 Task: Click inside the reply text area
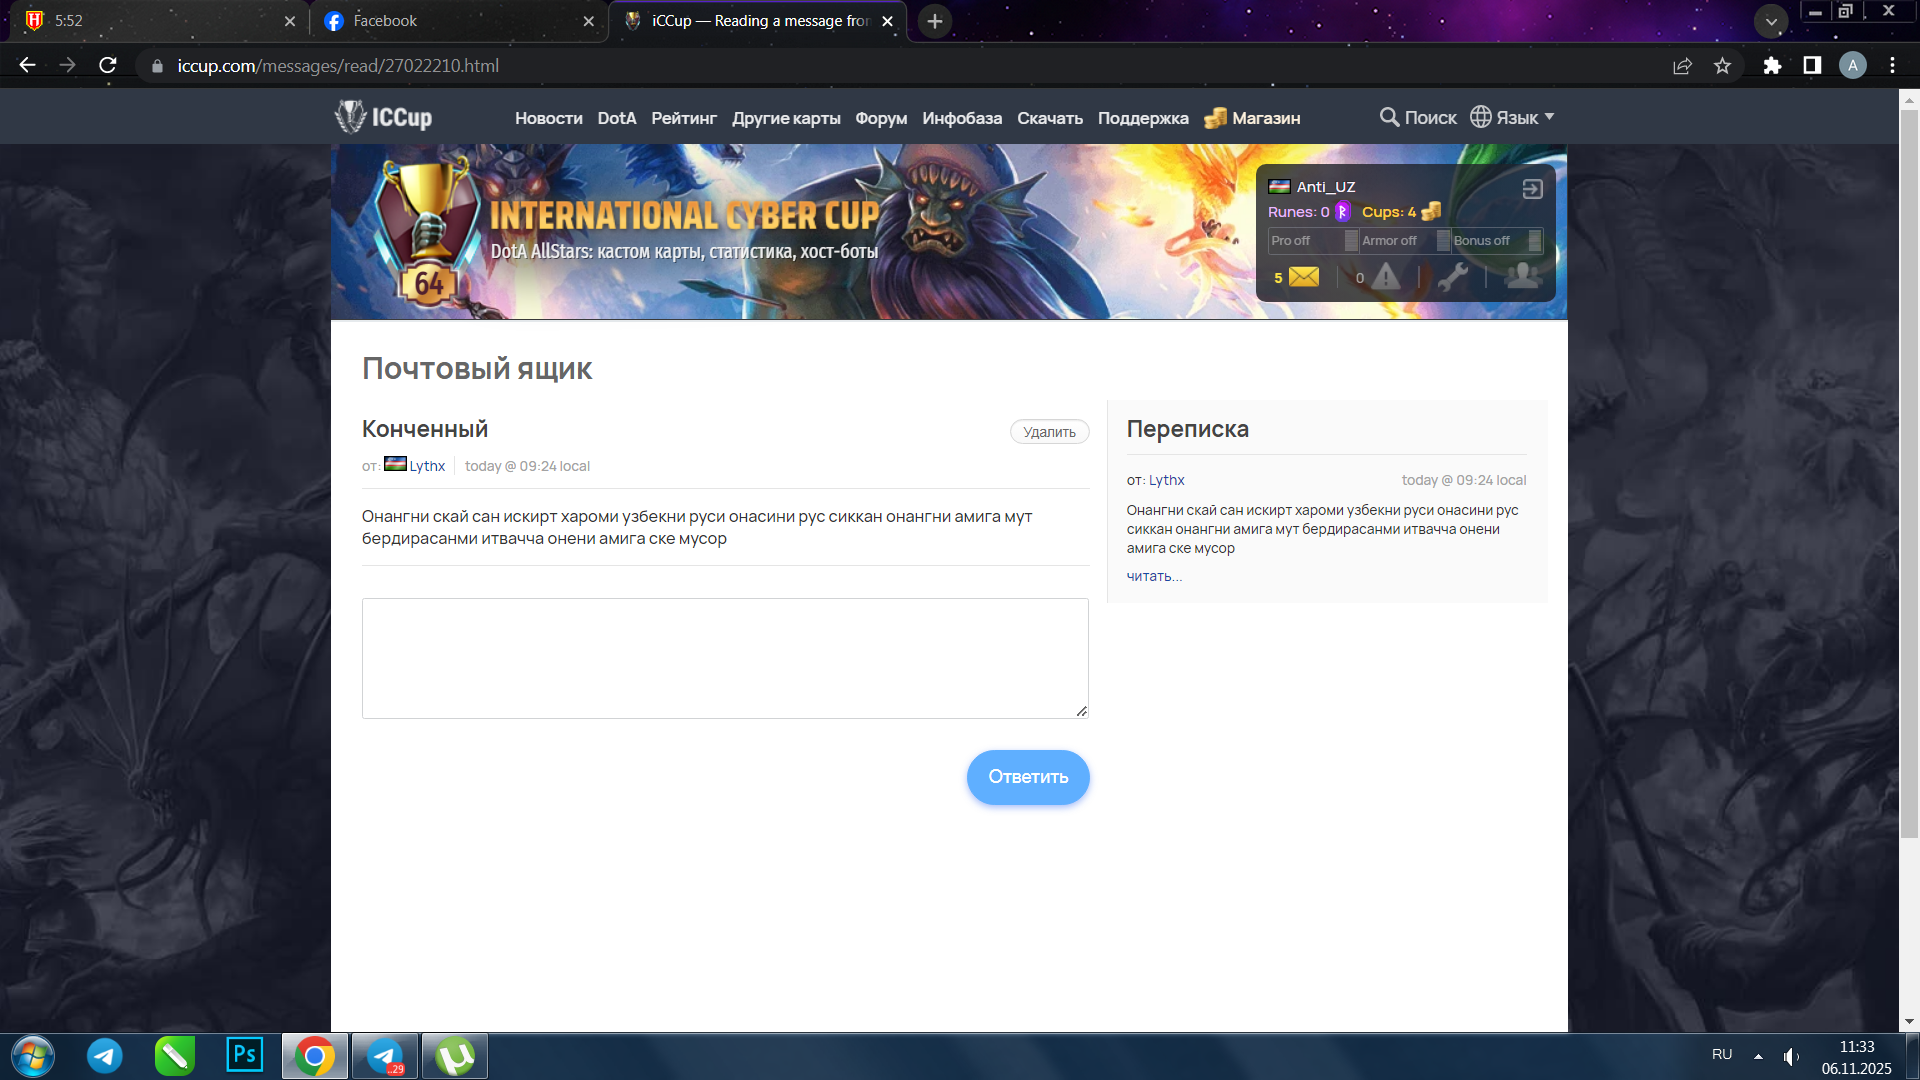(725, 658)
